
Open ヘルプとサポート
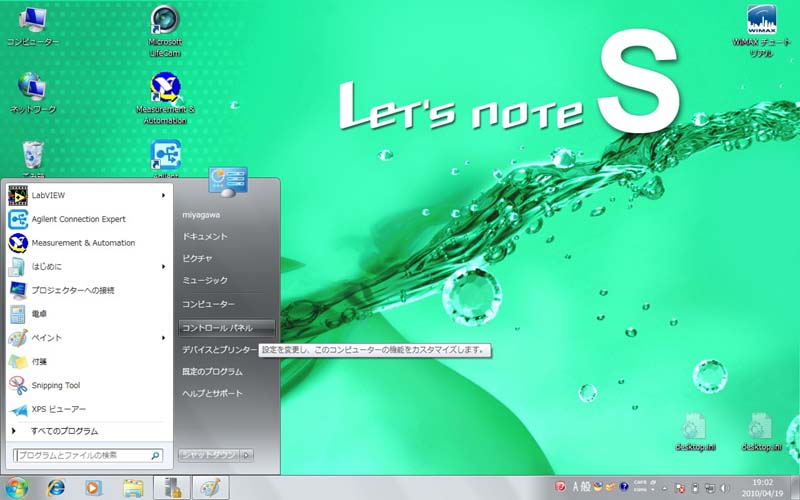tap(212, 393)
